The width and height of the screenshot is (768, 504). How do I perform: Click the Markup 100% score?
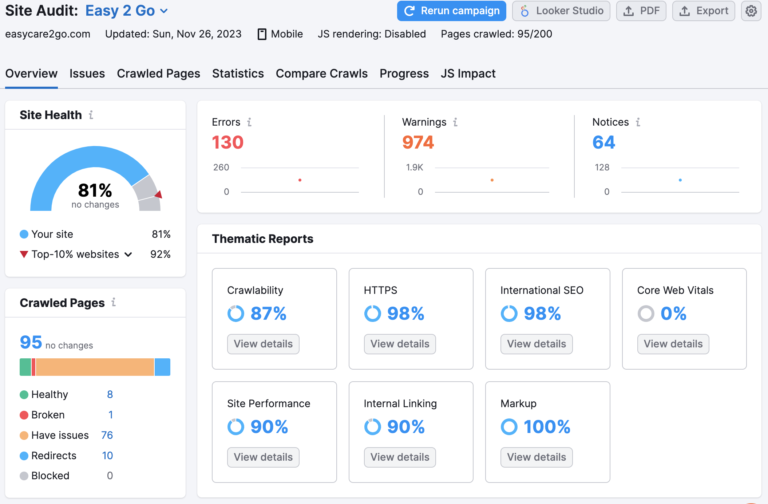(547, 427)
